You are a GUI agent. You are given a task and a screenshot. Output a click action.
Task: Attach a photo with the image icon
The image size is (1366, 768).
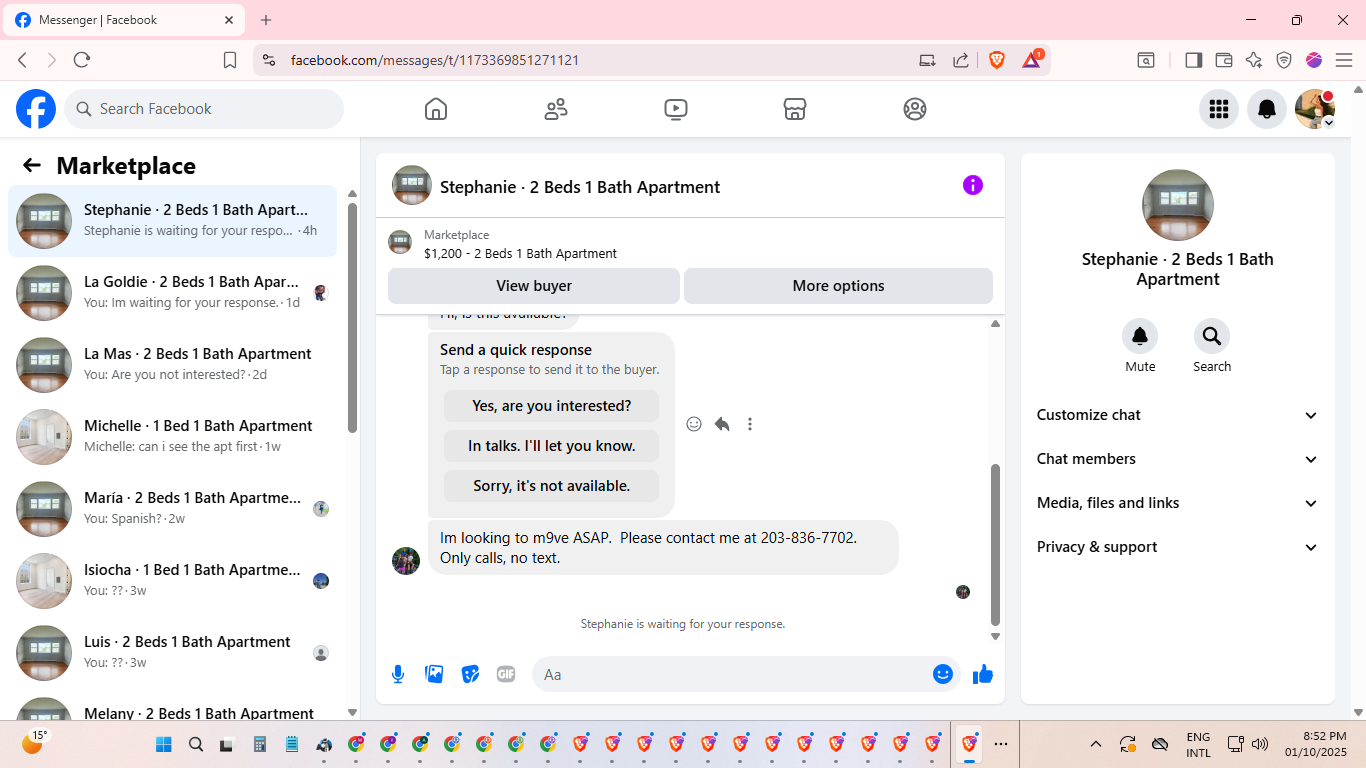tap(434, 674)
